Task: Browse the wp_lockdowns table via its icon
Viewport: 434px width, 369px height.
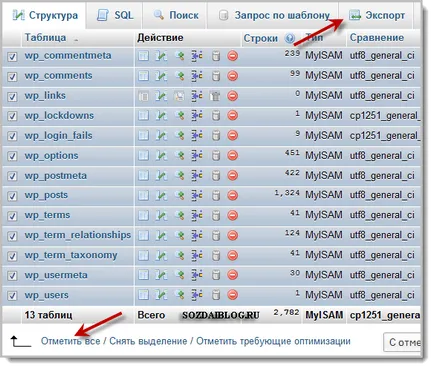Action: 143,116
